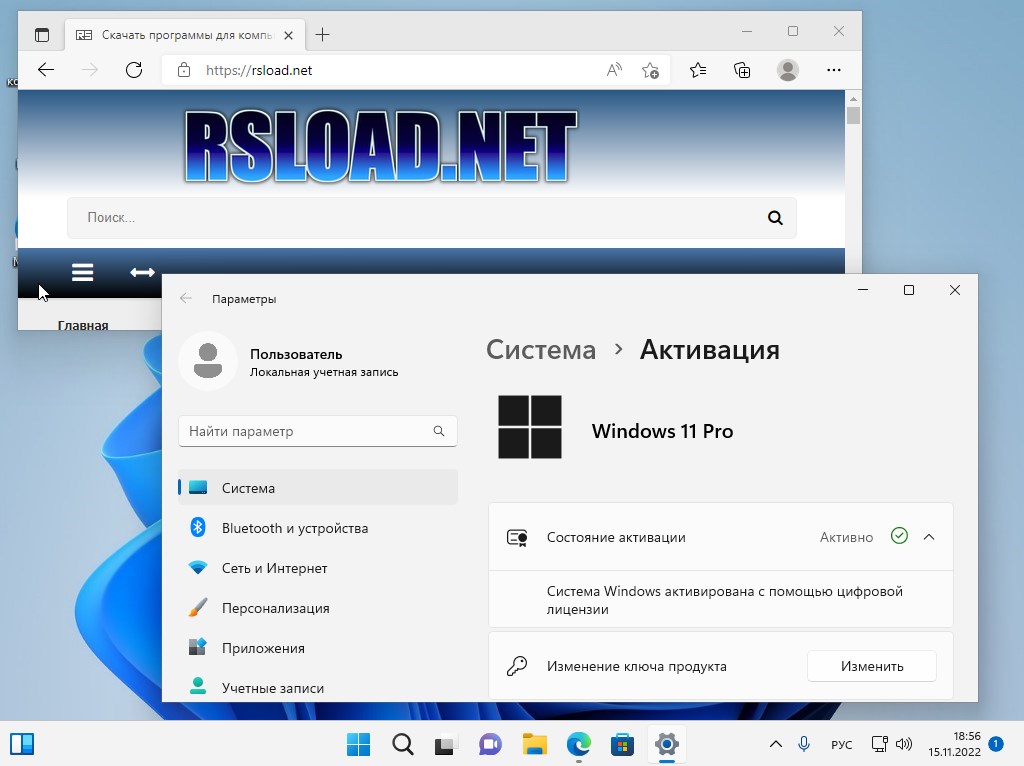Open Edge settings and more menu
This screenshot has width=1024, height=766.
click(833, 70)
